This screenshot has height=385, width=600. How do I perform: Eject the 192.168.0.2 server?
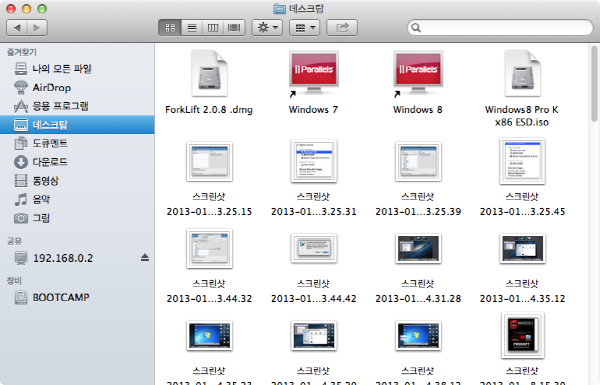[x=145, y=258]
